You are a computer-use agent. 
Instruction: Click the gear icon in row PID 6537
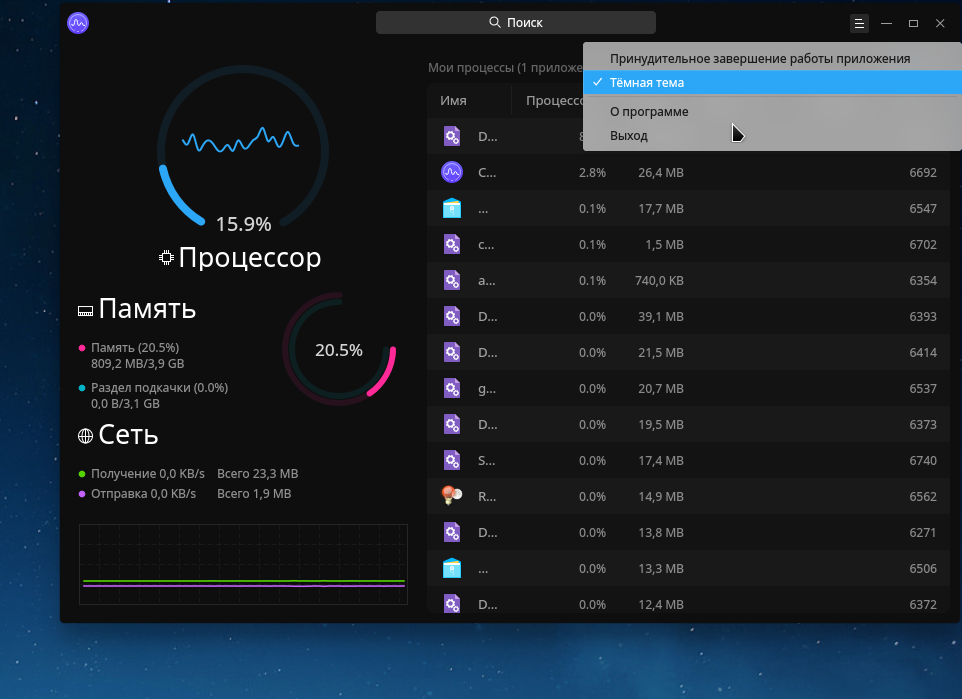[452, 388]
